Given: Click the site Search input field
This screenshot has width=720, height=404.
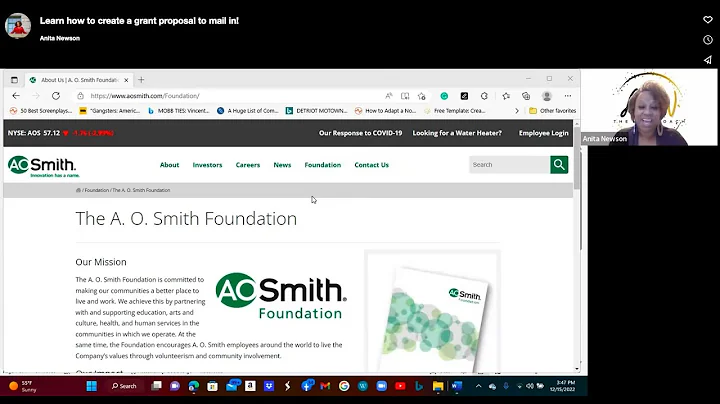Looking at the screenshot, I should click(x=509, y=164).
